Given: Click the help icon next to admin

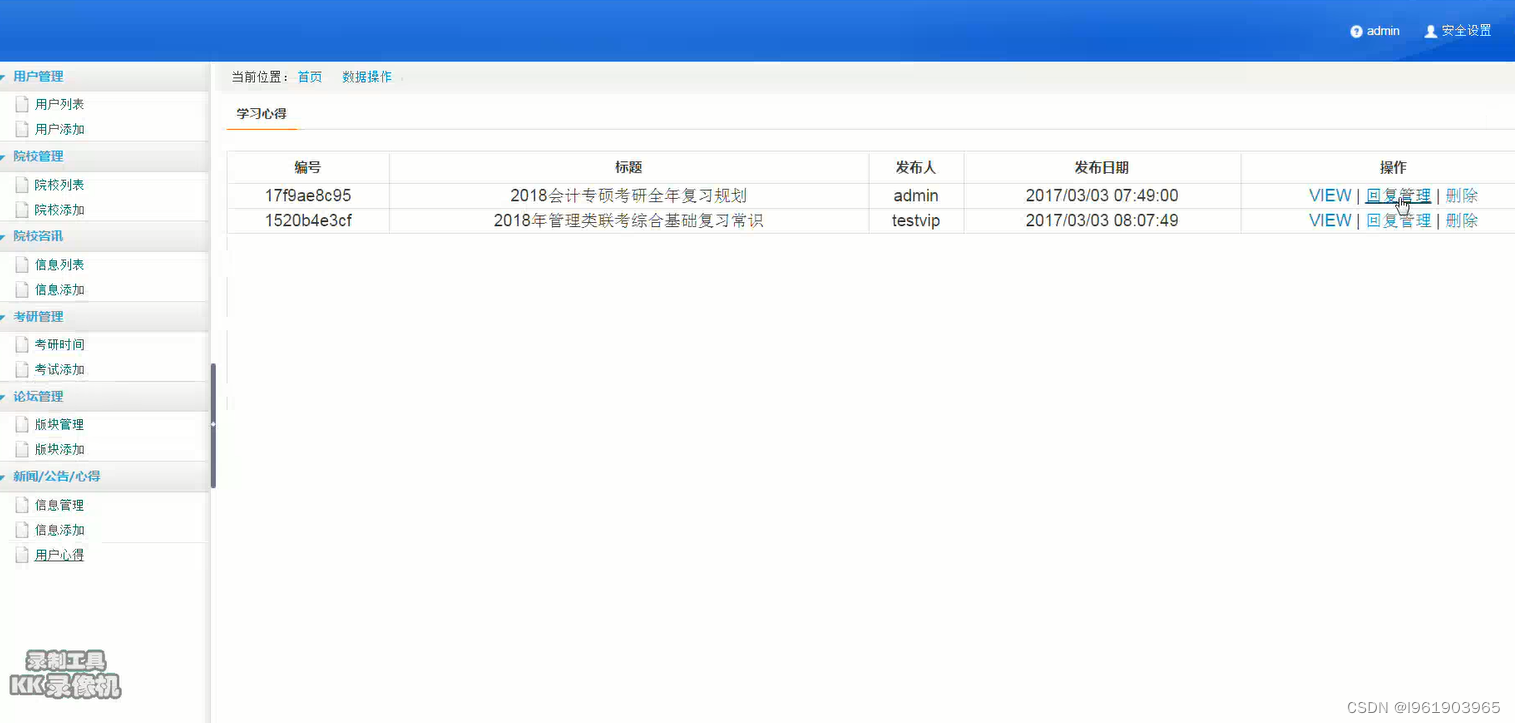Looking at the screenshot, I should pyautogui.click(x=1356, y=31).
